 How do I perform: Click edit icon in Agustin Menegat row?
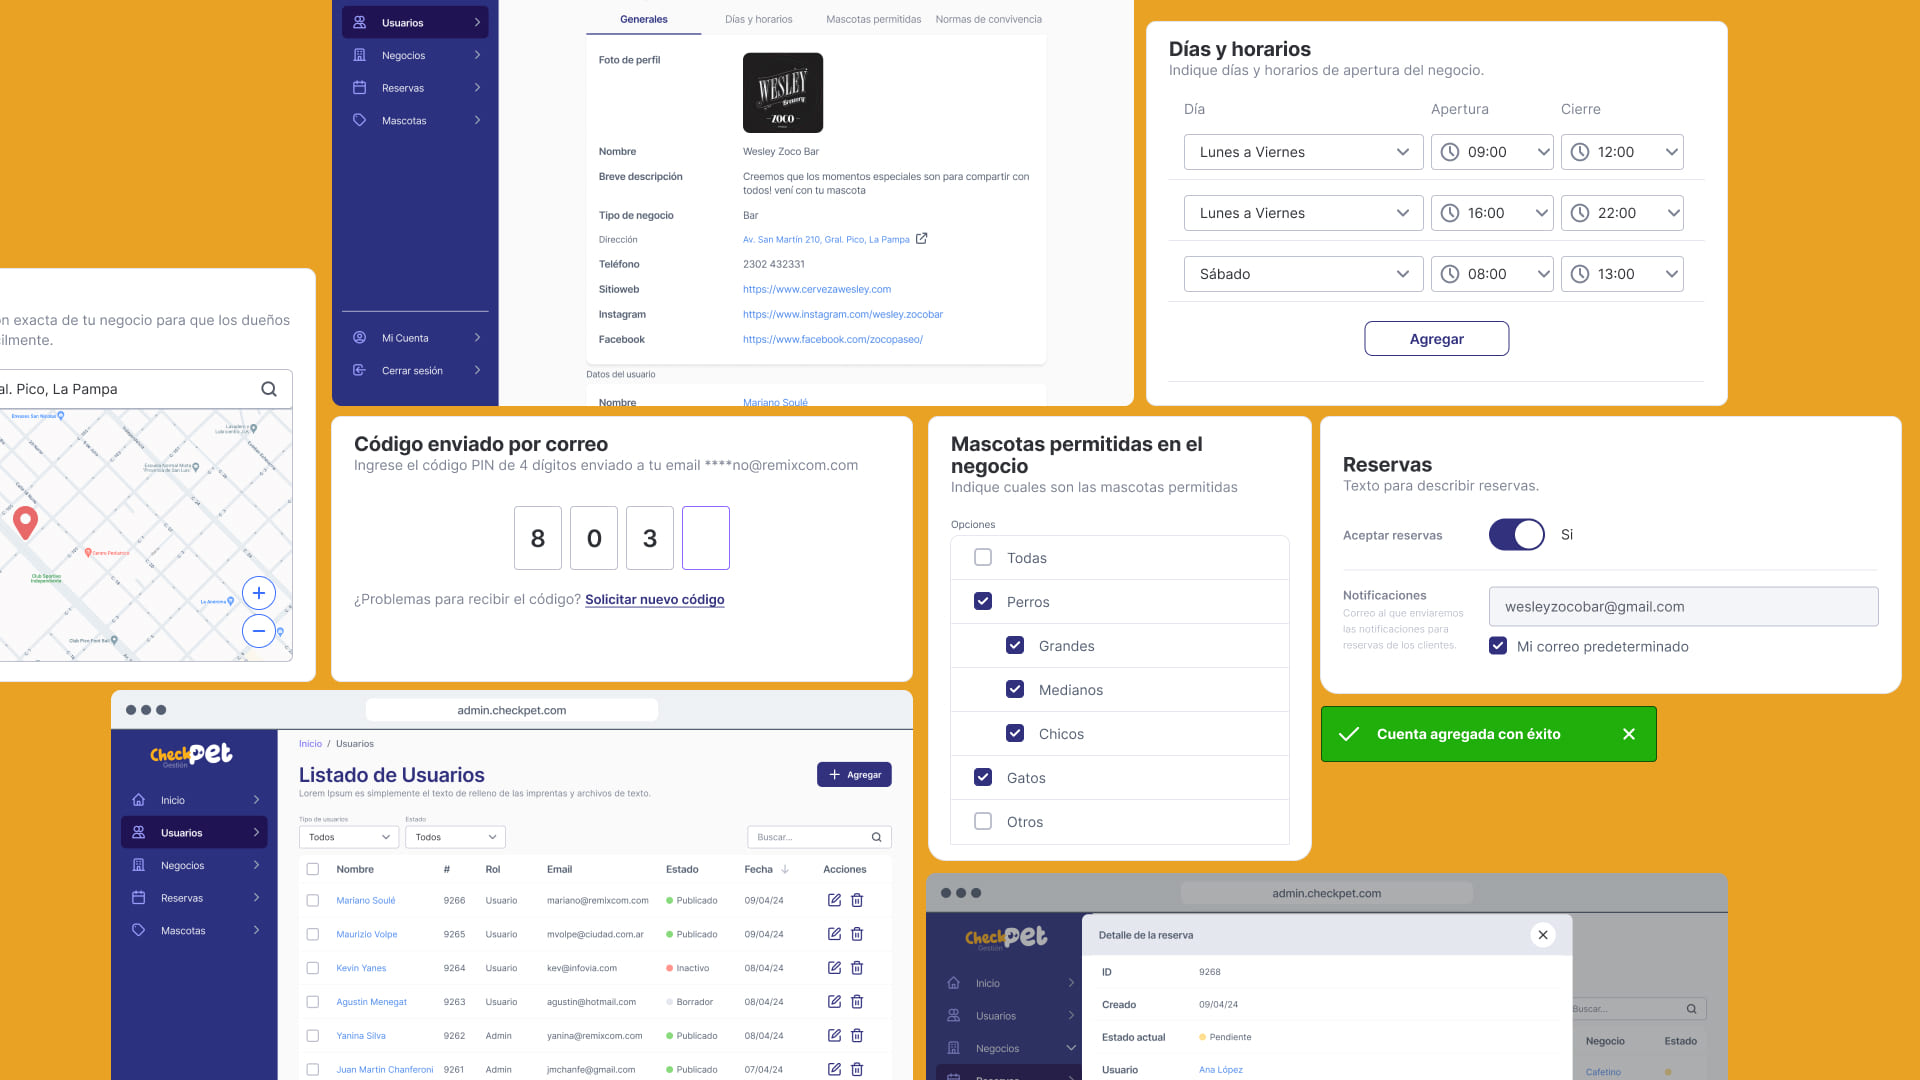pyautogui.click(x=834, y=1002)
